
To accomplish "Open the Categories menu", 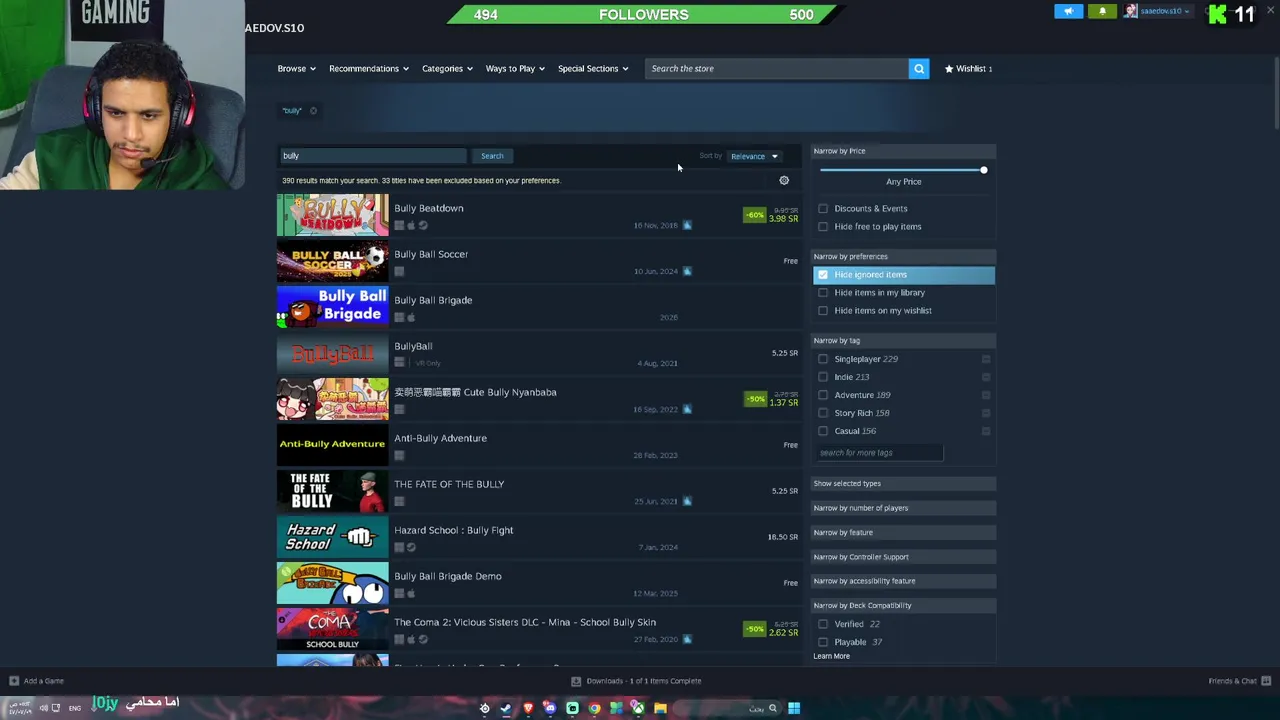I will click(447, 69).
